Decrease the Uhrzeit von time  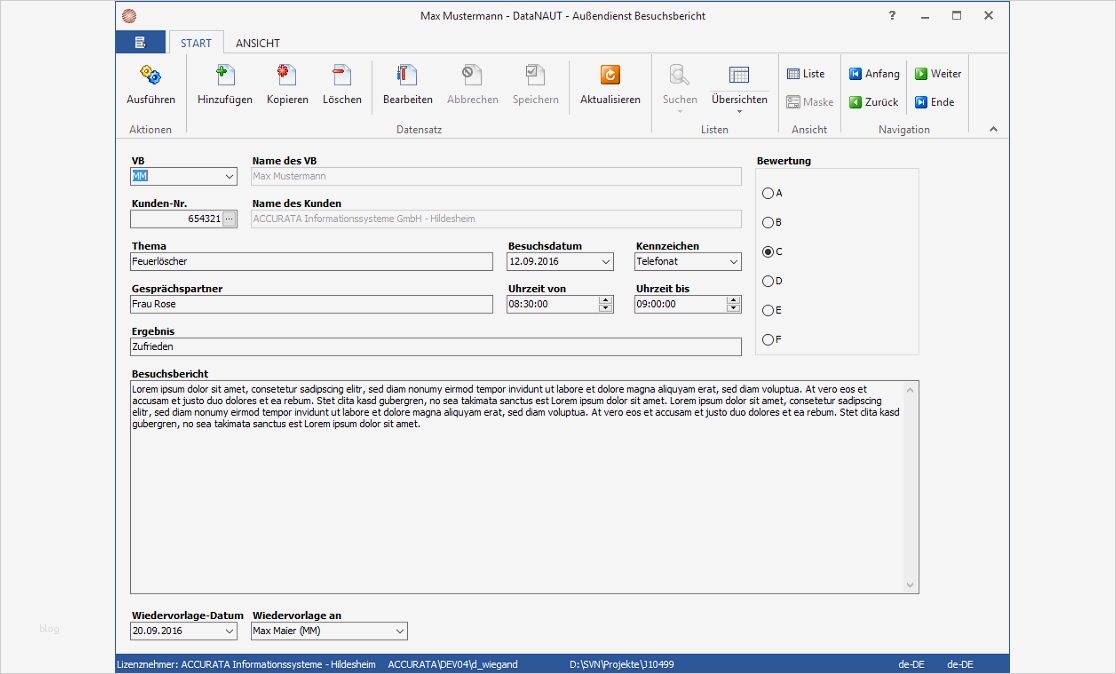tap(606, 308)
